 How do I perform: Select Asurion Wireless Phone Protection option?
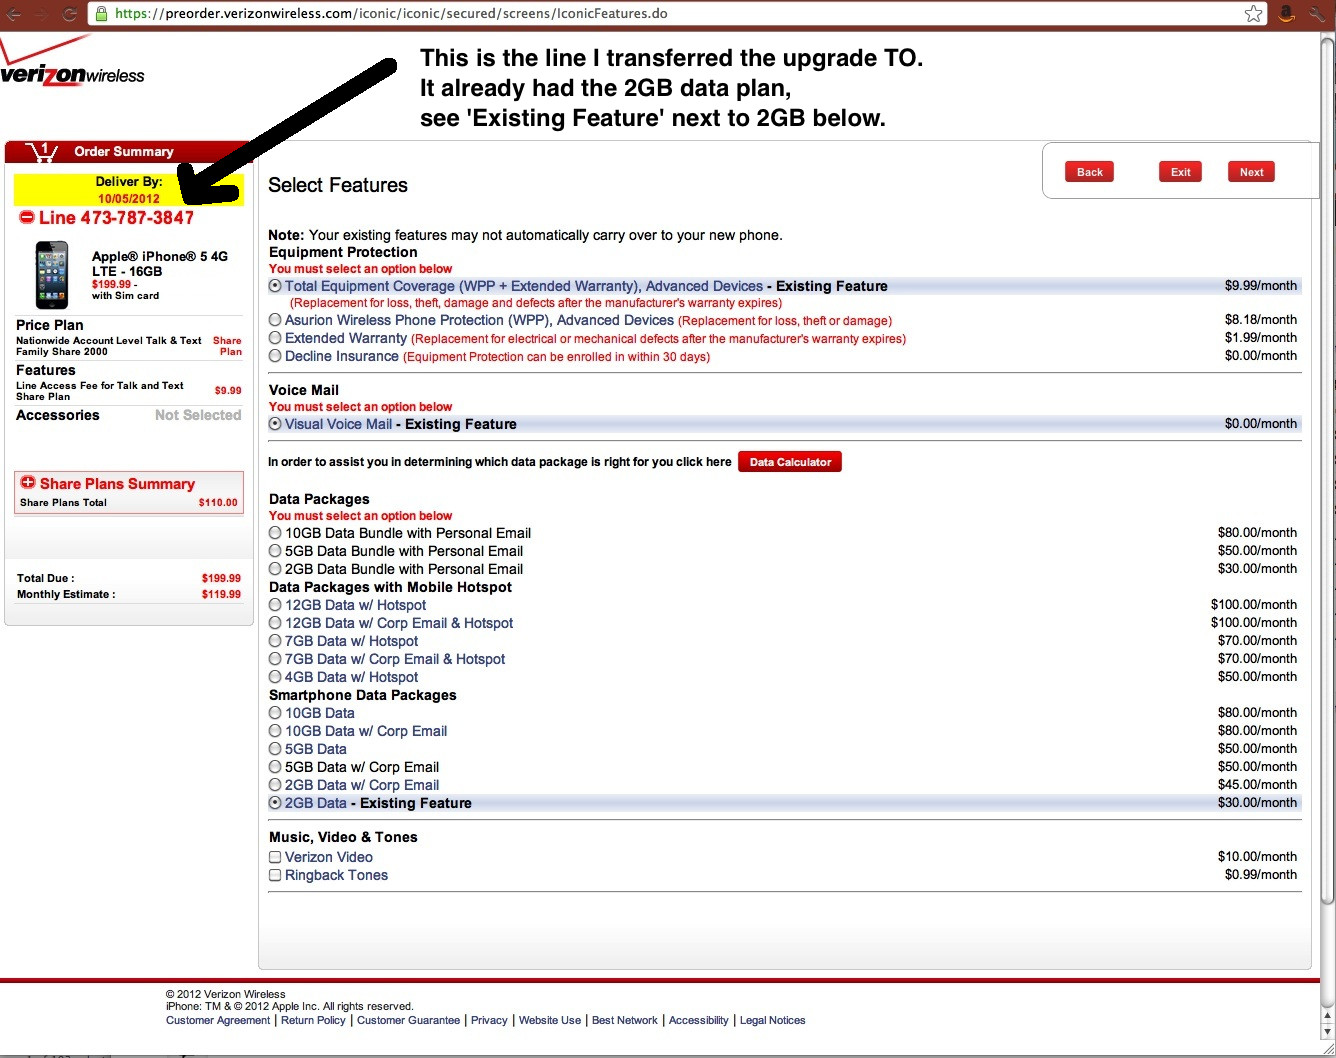(275, 320)
